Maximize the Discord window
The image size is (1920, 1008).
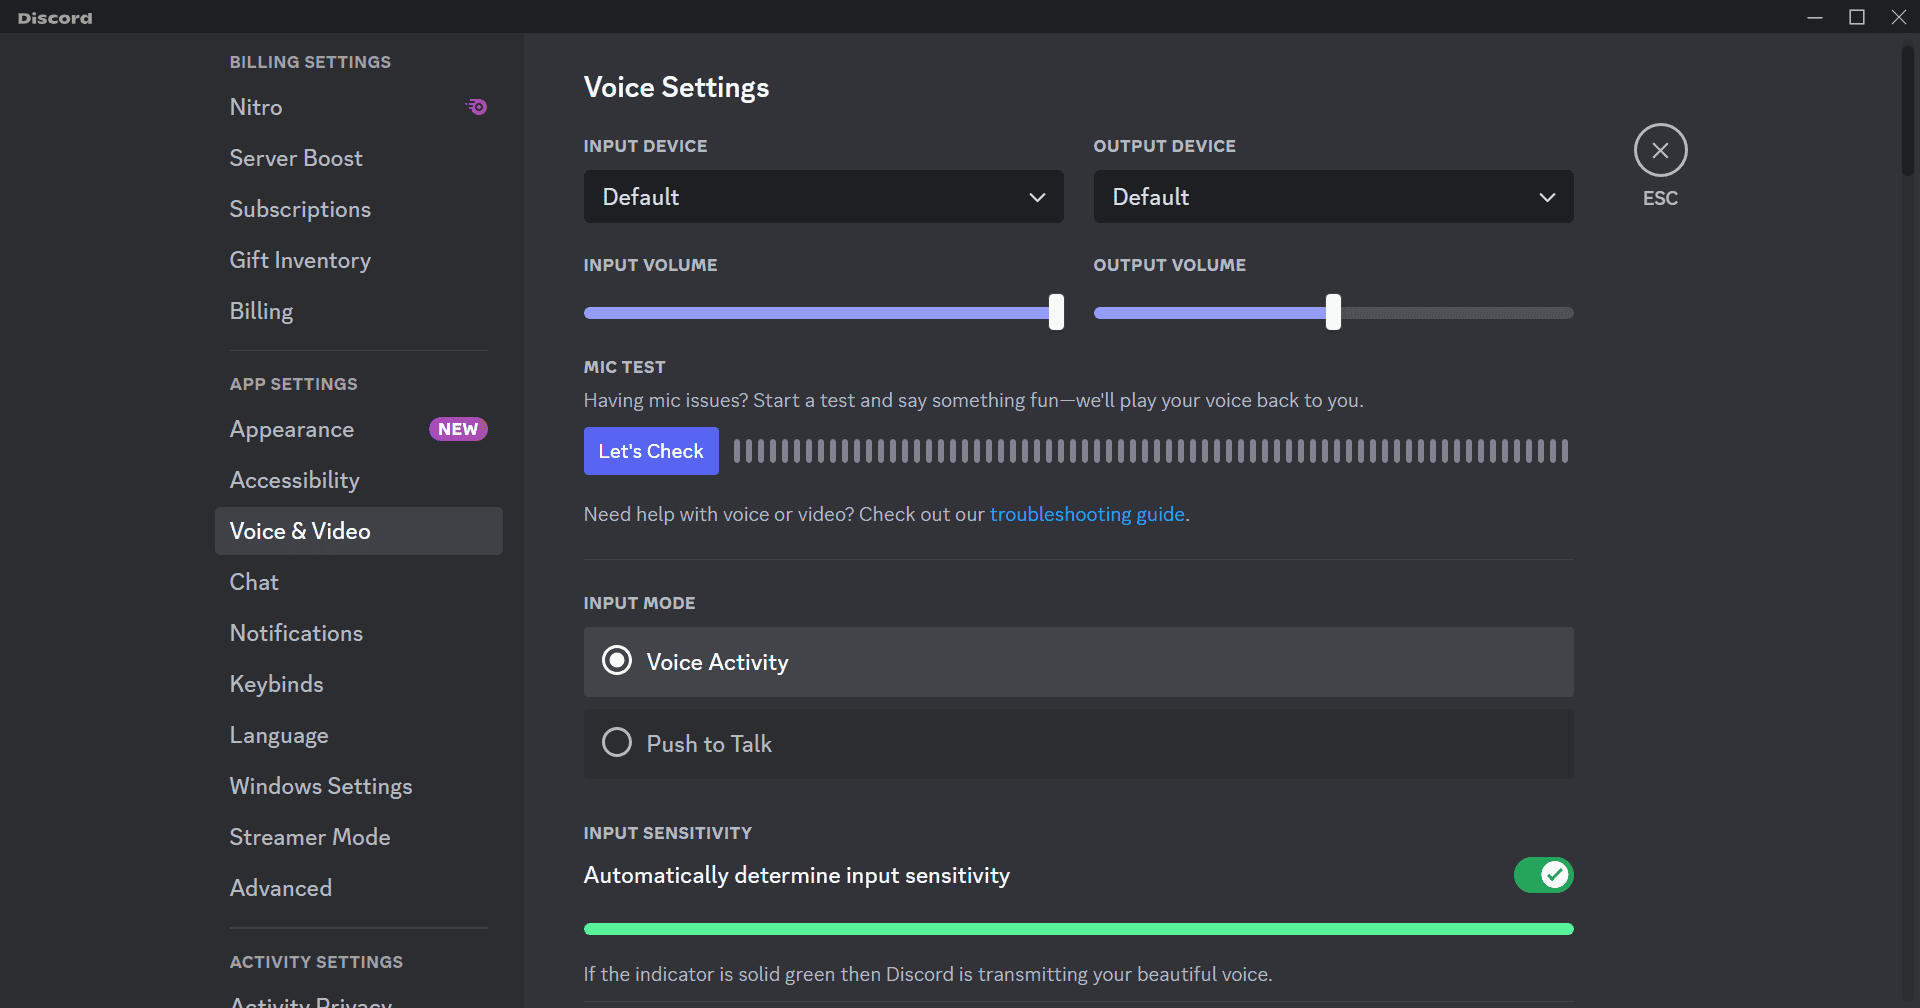tap(1857, 17)
